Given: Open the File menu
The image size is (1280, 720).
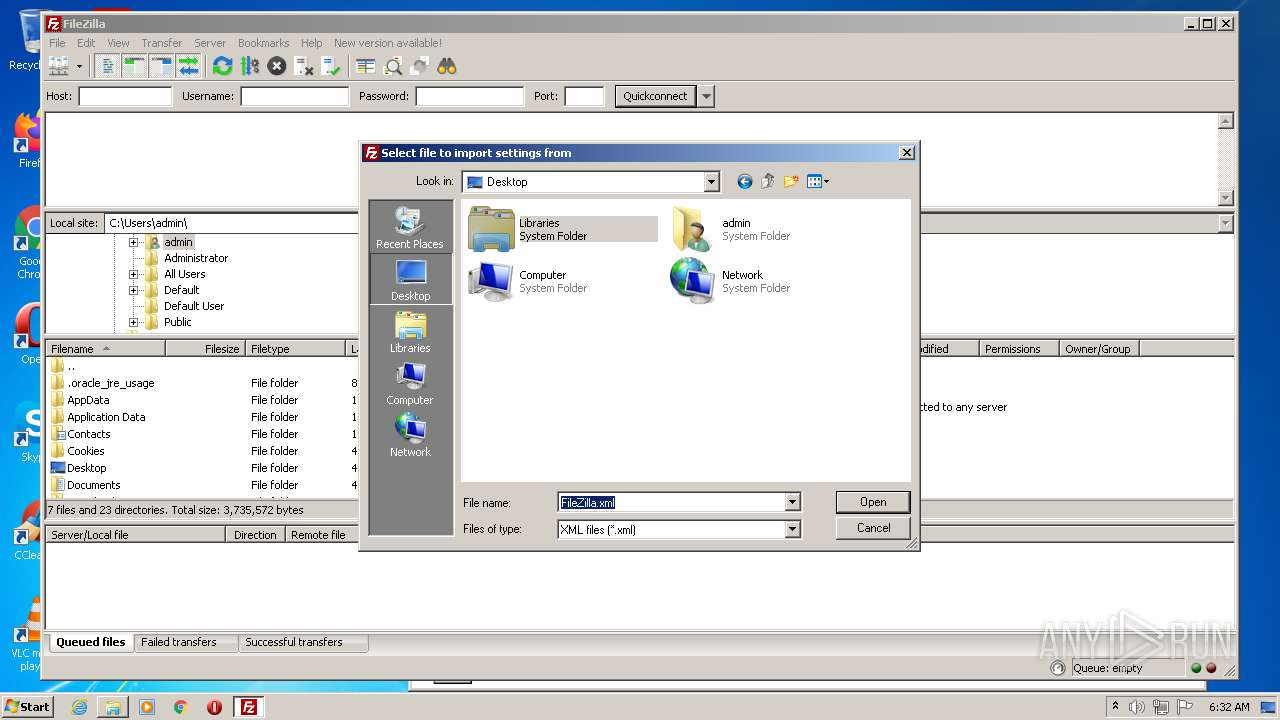Looking at the screenshot, I should point(57,43).
